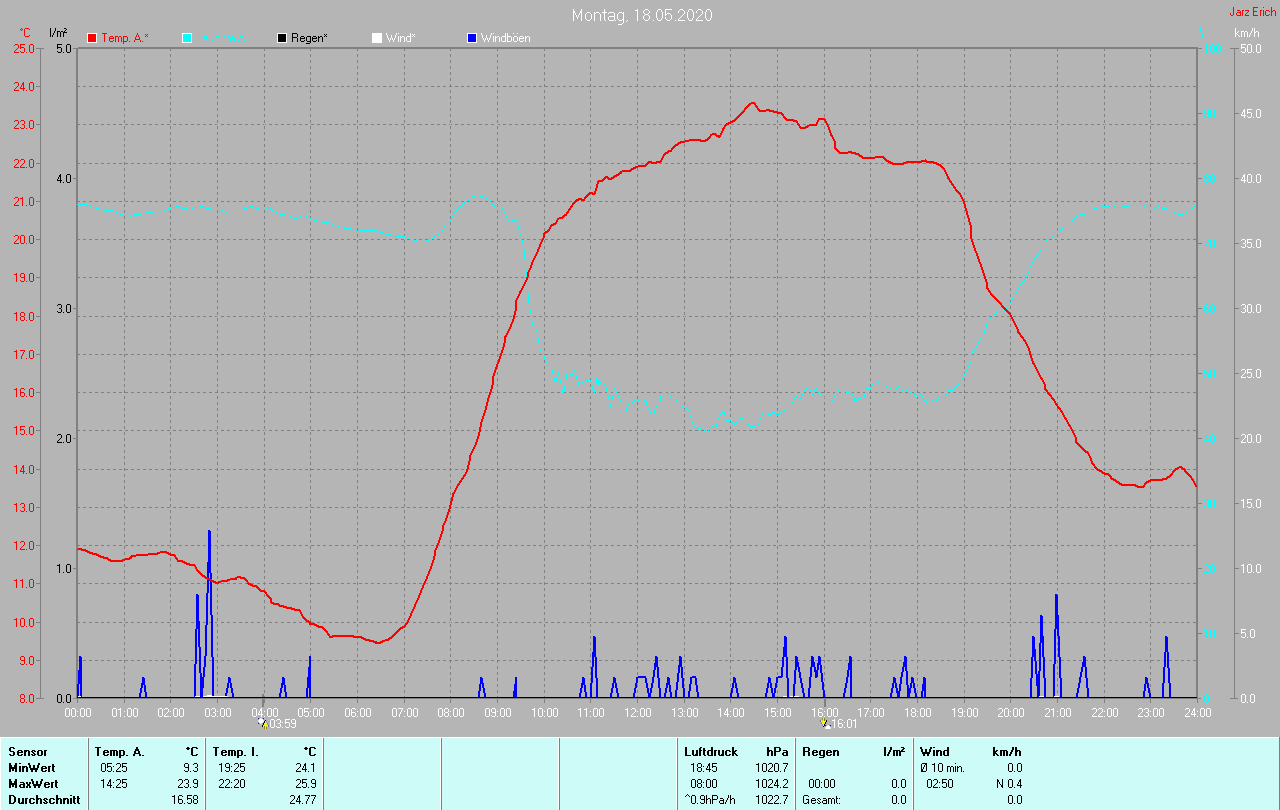This screenshot has height=810, width=1280.
Task: Click the blue Windböen legend square
Action: [x=472, y=38]
